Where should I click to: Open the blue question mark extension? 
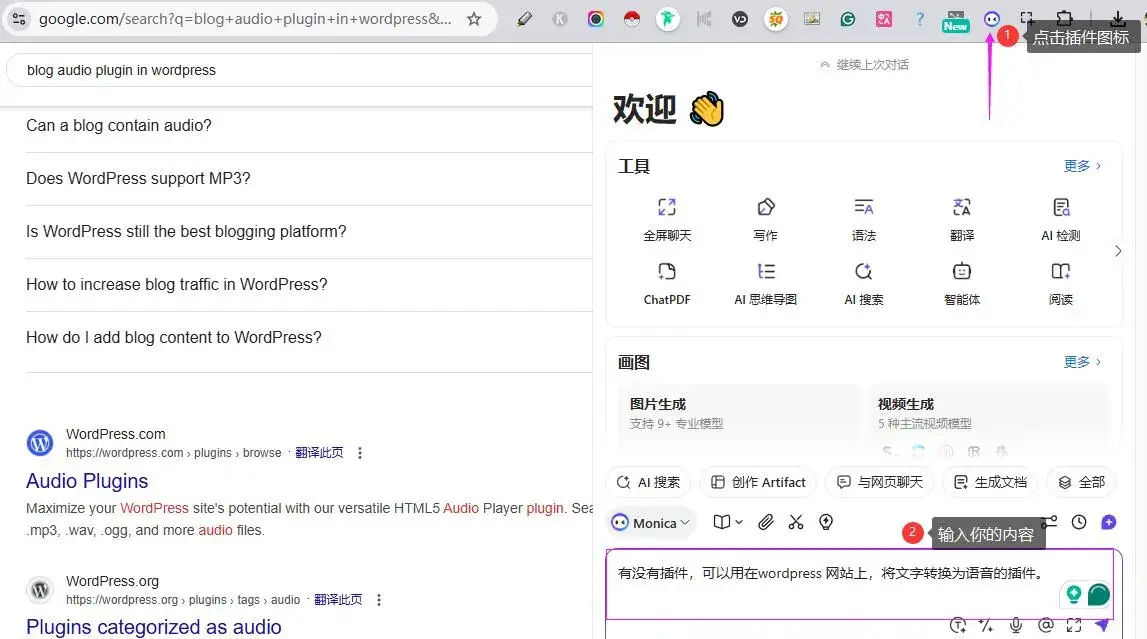coord(920,19)
